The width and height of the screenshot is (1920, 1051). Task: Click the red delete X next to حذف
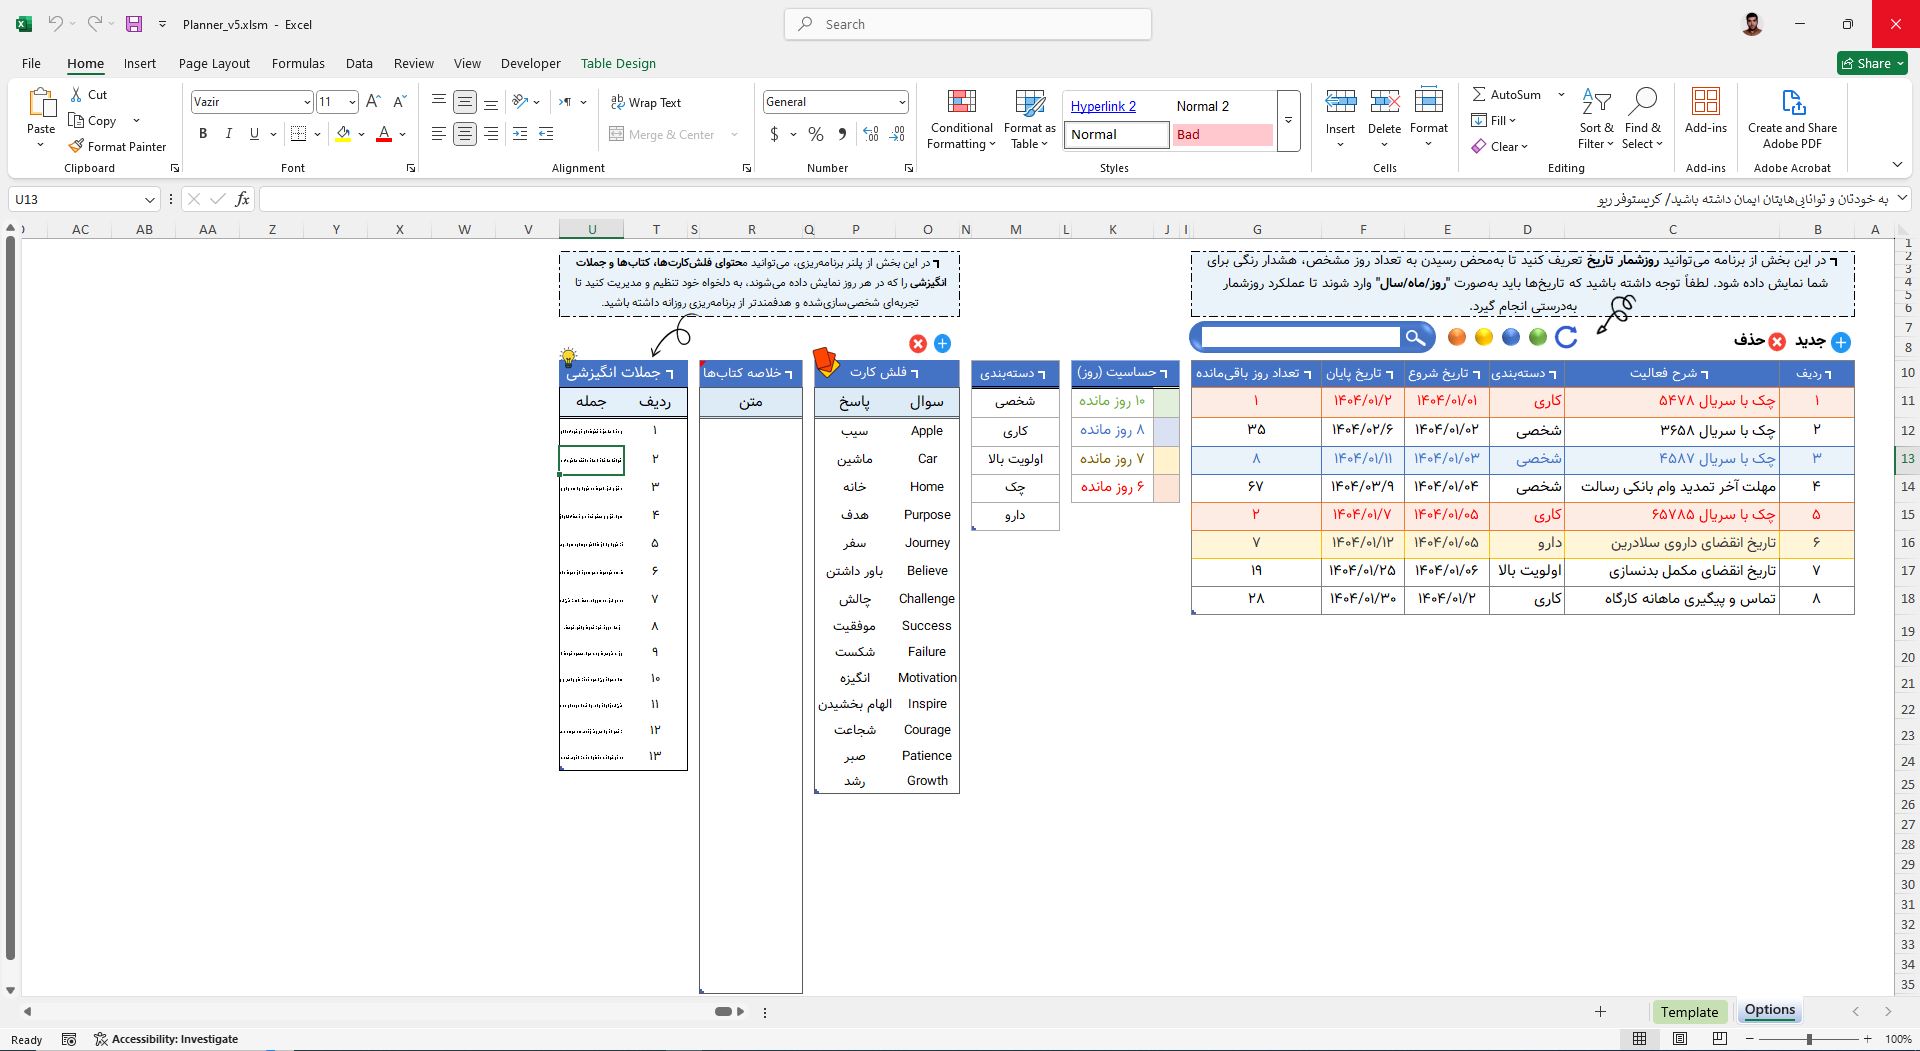point(1777,342)
